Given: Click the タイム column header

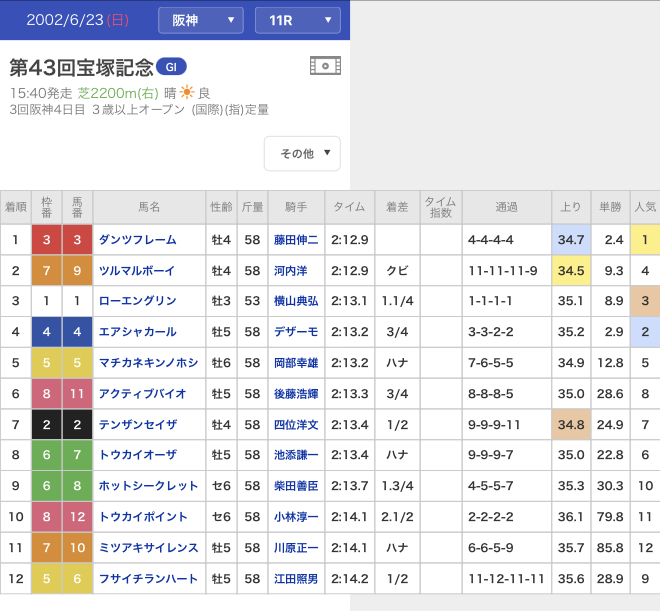Looking at the screenshot, I should (349, 207).
